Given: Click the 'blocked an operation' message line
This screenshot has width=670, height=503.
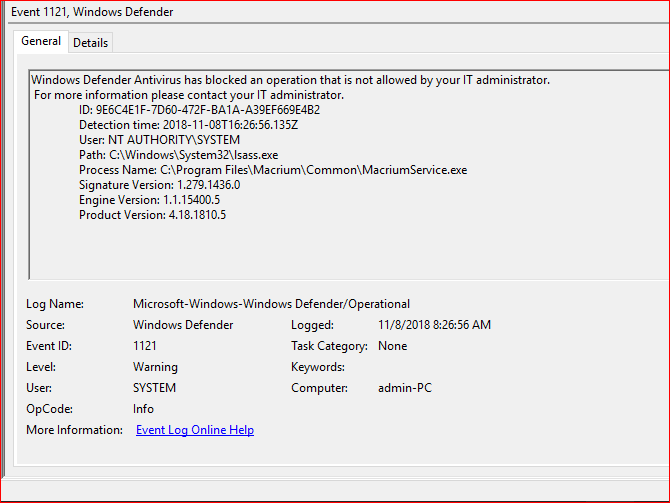Looking at the screenshot, I should 290,80.
